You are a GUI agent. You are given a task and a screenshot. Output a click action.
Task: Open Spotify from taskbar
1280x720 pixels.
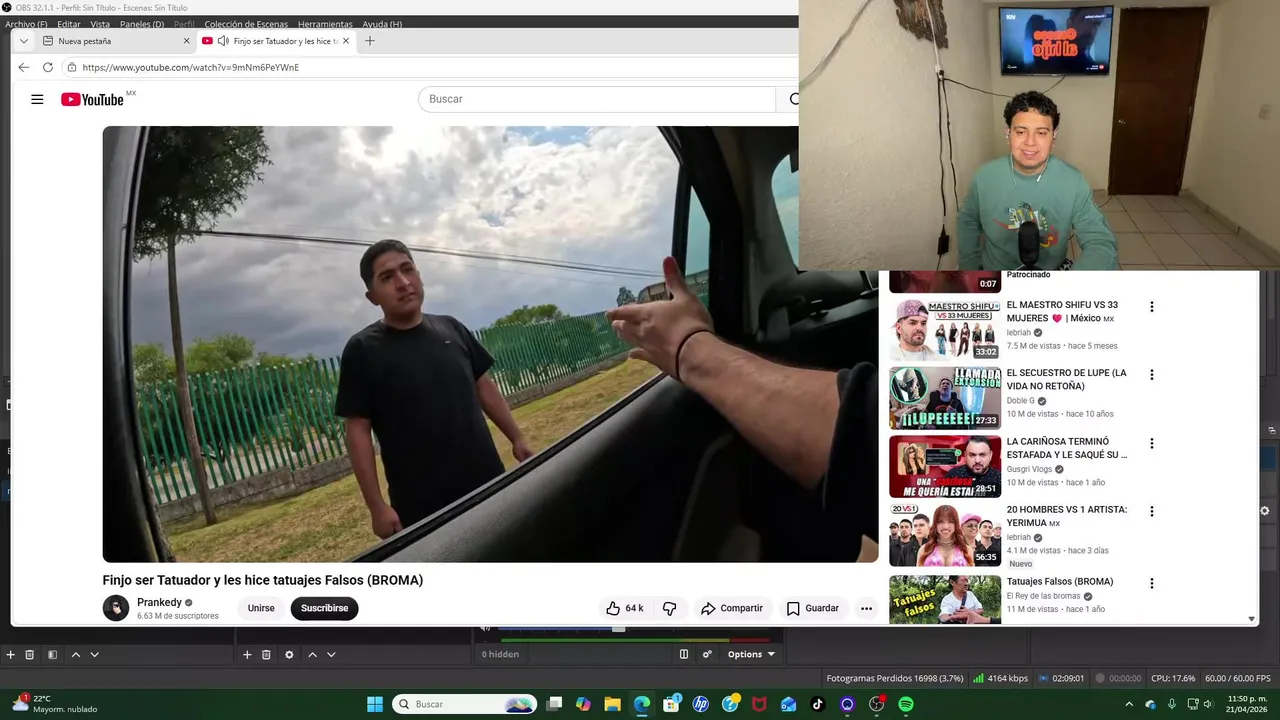coord(906,704)
